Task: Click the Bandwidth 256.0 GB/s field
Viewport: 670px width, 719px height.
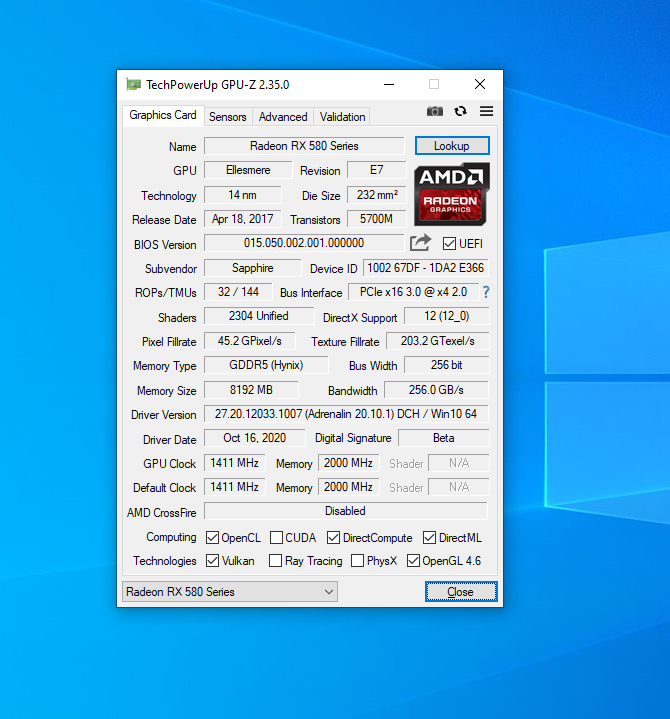Action: pos(436,390)
